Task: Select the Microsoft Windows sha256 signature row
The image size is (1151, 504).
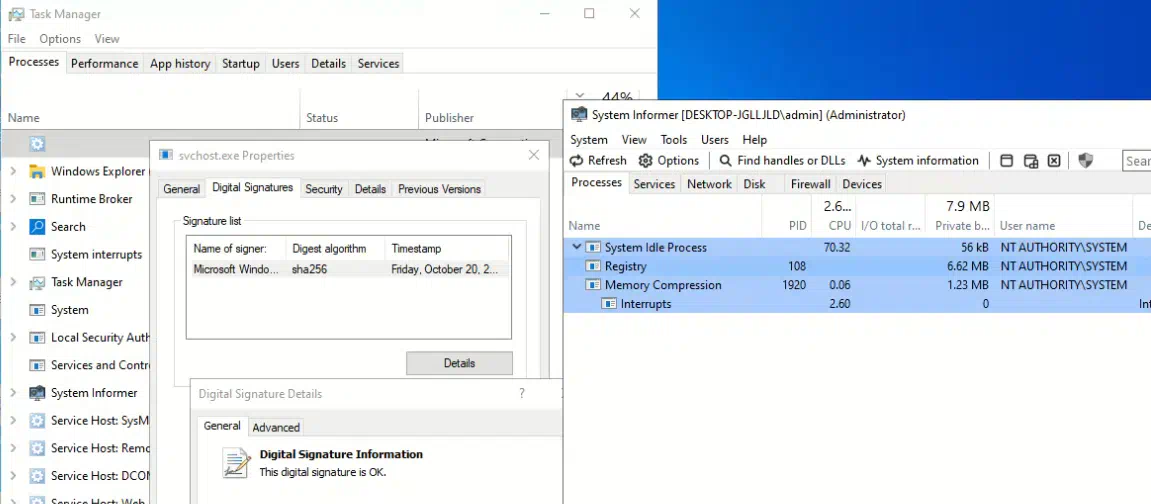Action: pos(349,269)
